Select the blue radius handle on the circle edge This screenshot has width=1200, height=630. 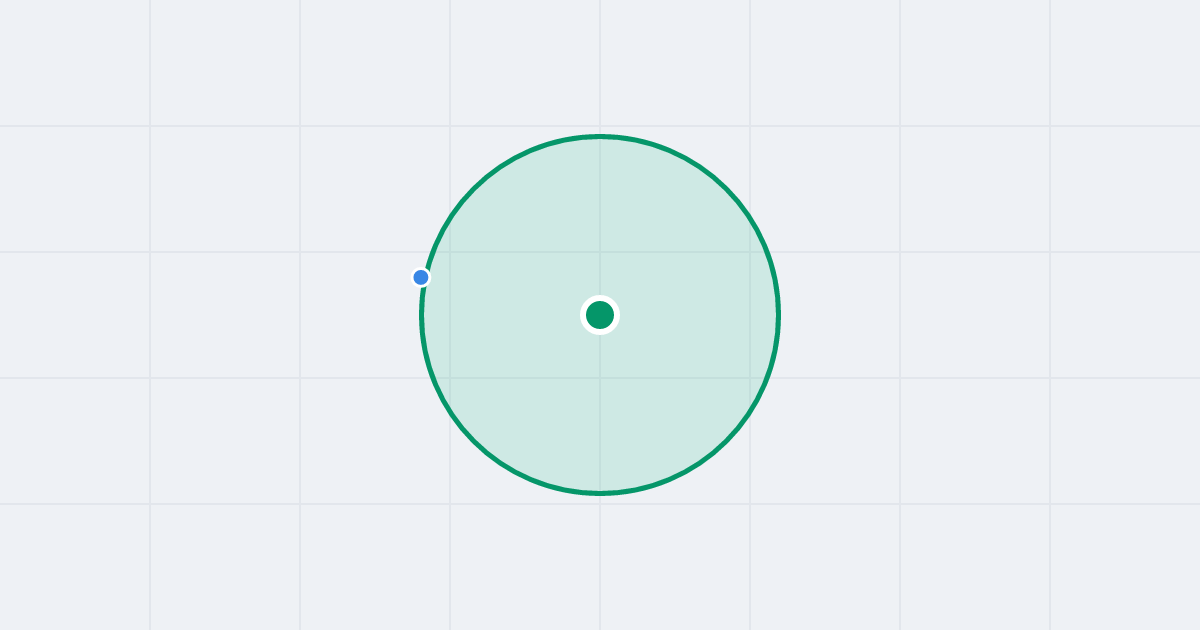tap(421, 277)
